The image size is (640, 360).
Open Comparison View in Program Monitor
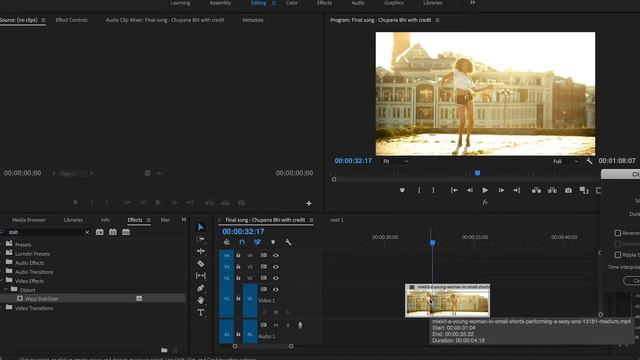(x=584, y=190)
